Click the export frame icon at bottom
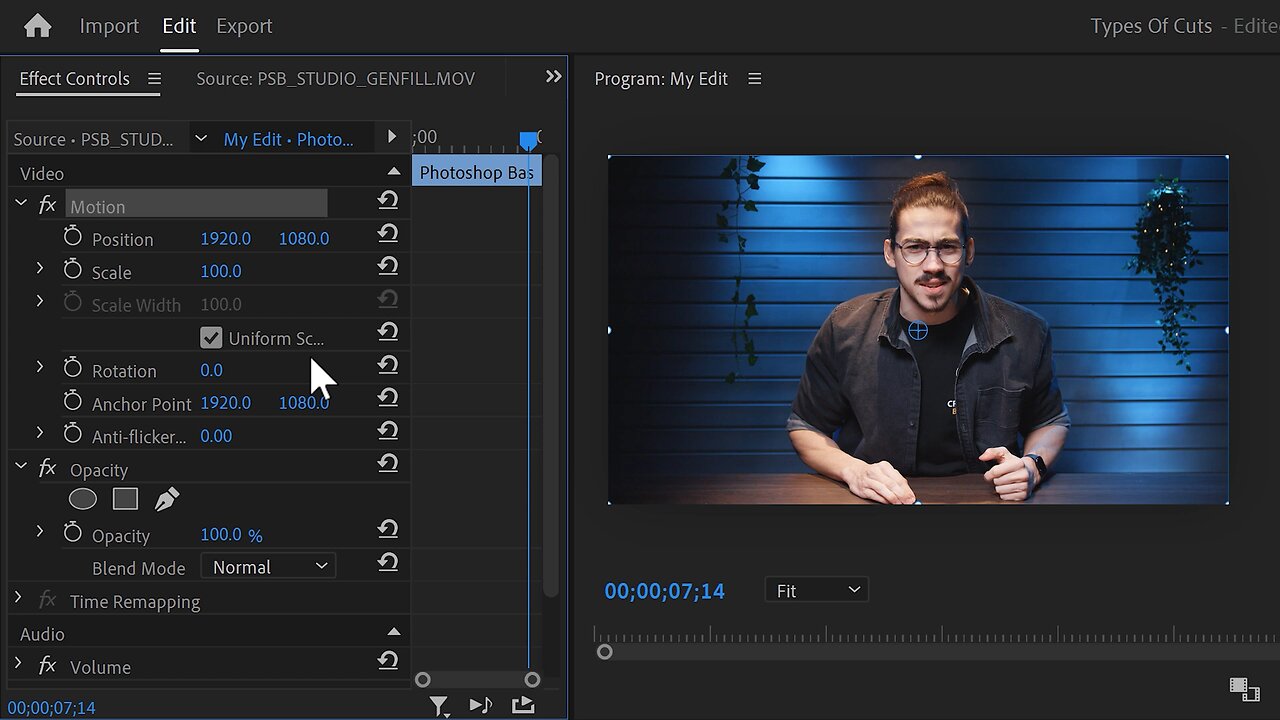Screen dimensions: 1280x720 [x=523, y=706]
